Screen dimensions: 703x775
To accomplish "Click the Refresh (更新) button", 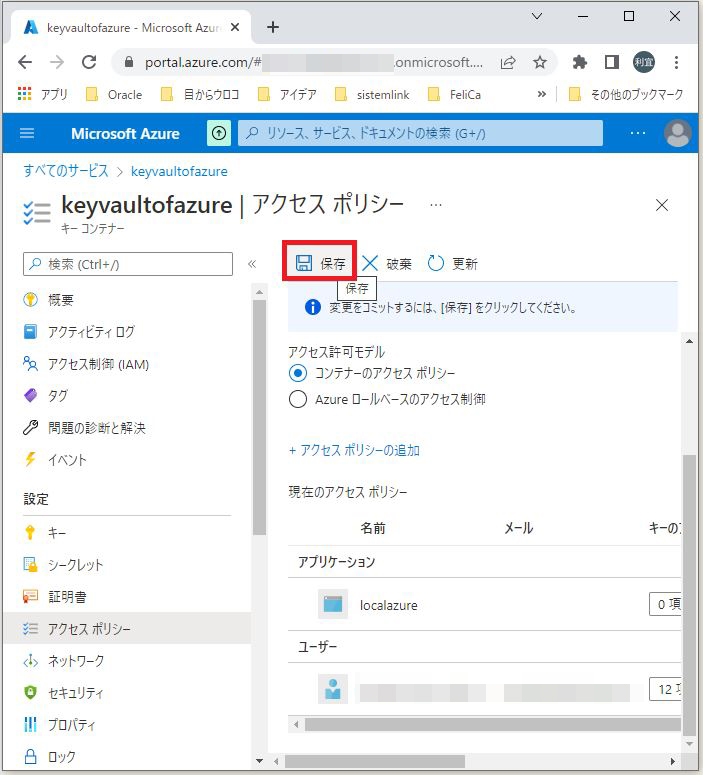I will [452, 263].
